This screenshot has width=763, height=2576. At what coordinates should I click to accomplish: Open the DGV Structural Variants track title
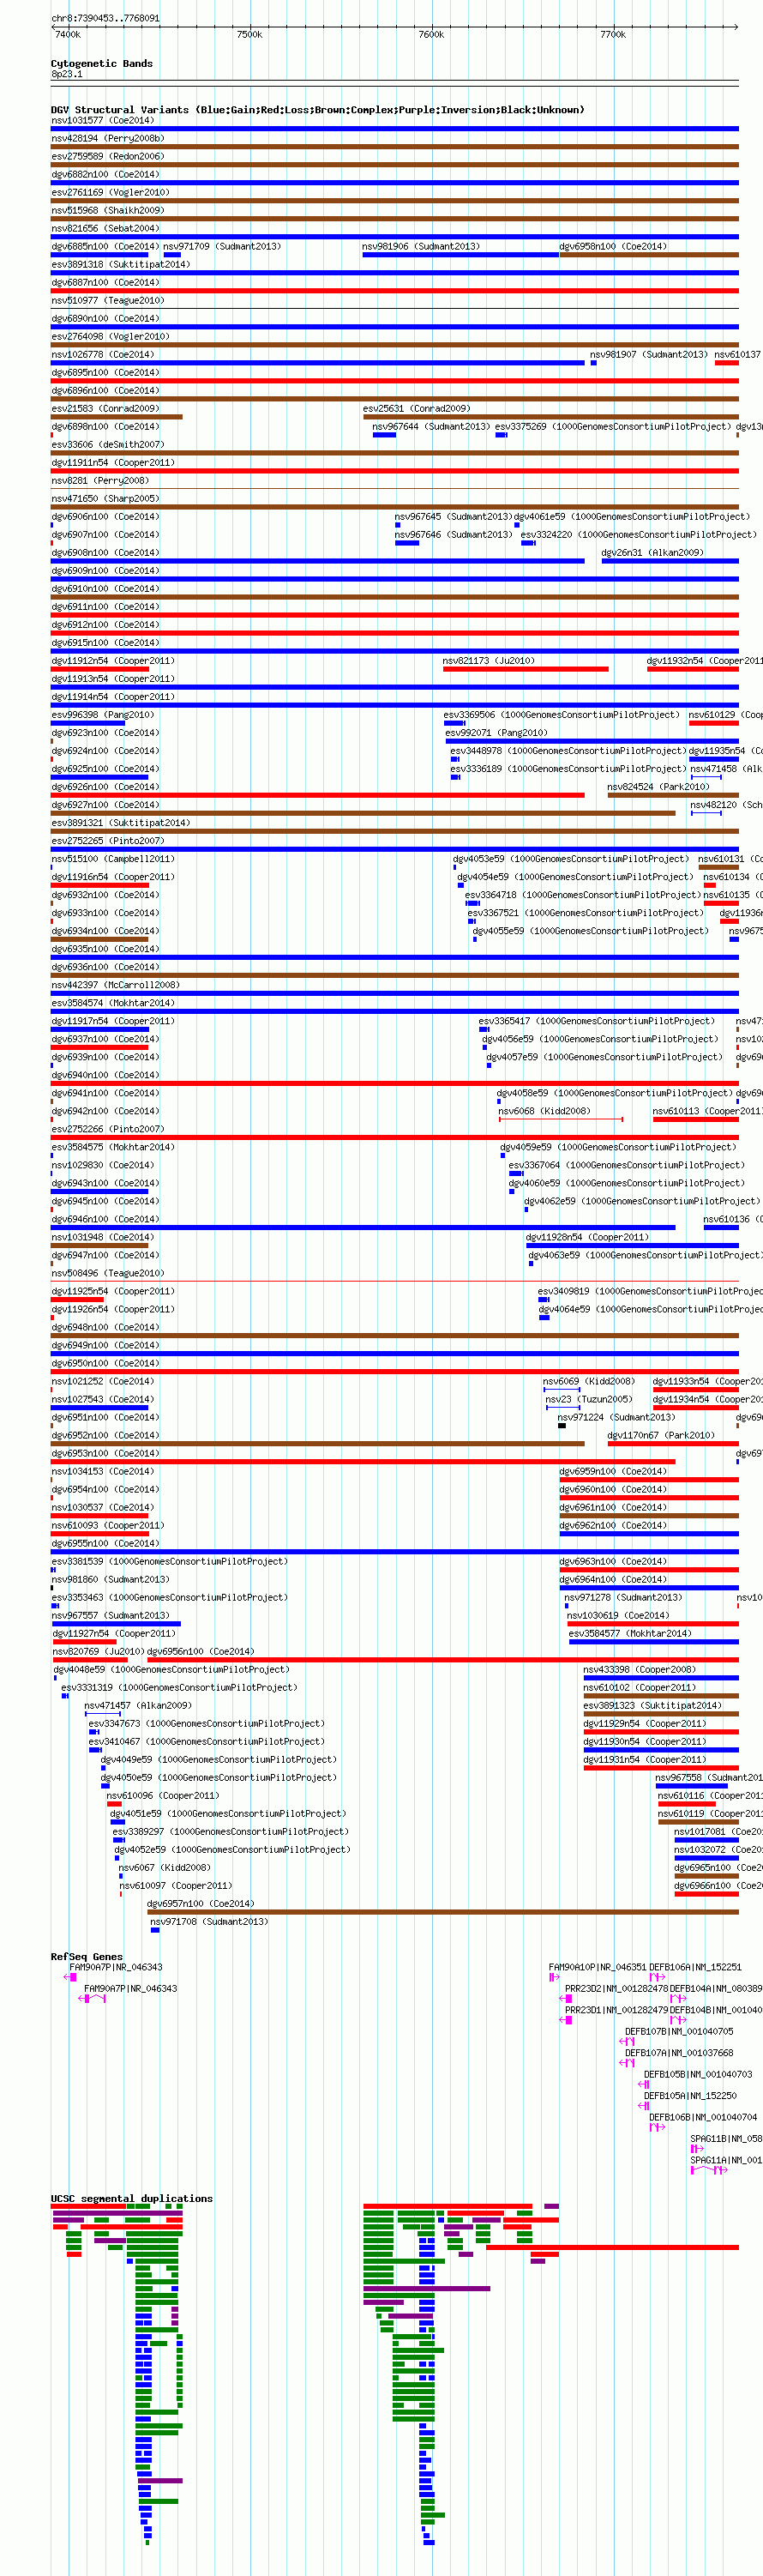click(x=318, y=110)
